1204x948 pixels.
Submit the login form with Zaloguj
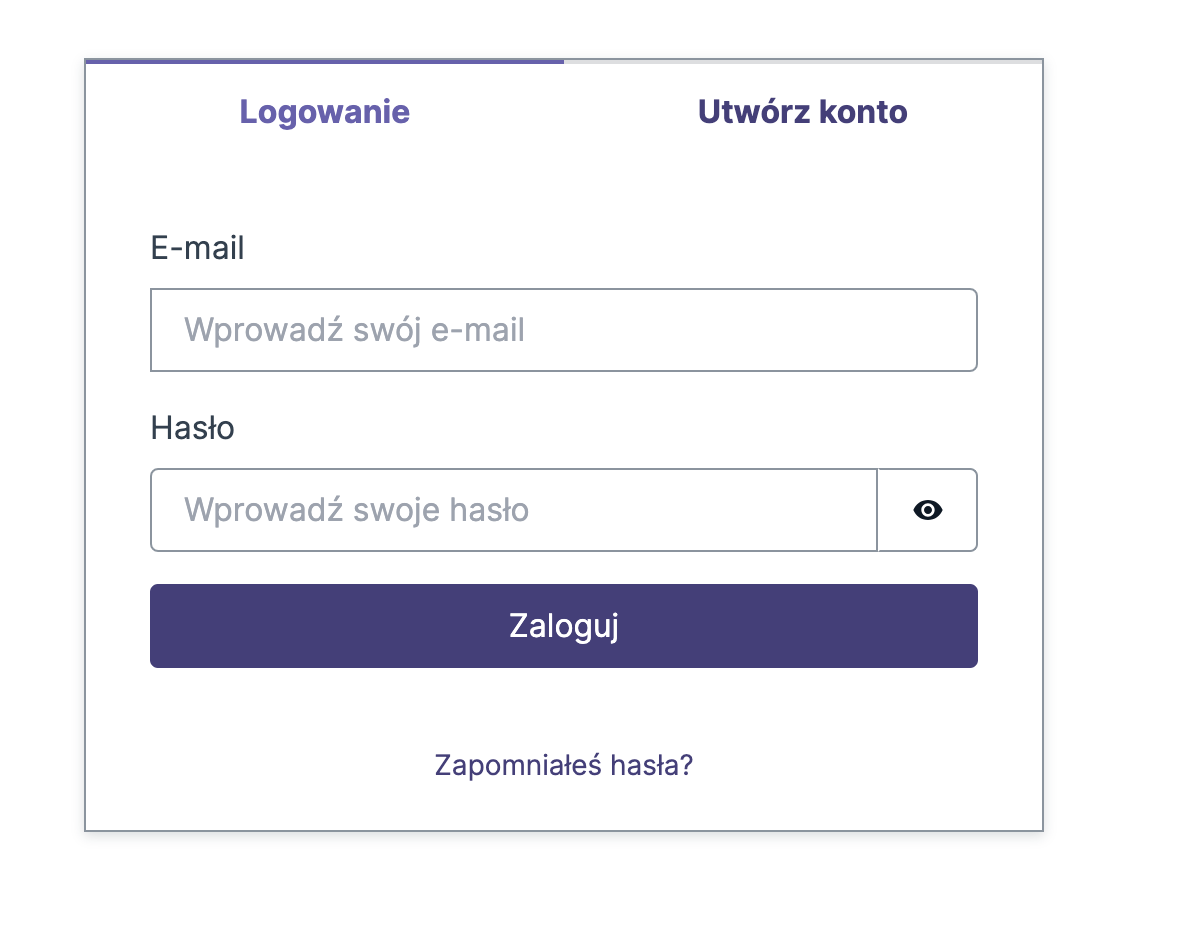coord(564,626)
